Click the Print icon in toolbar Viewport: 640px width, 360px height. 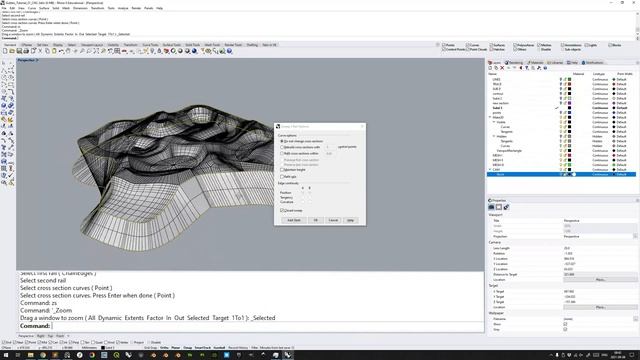click(26, 51)
